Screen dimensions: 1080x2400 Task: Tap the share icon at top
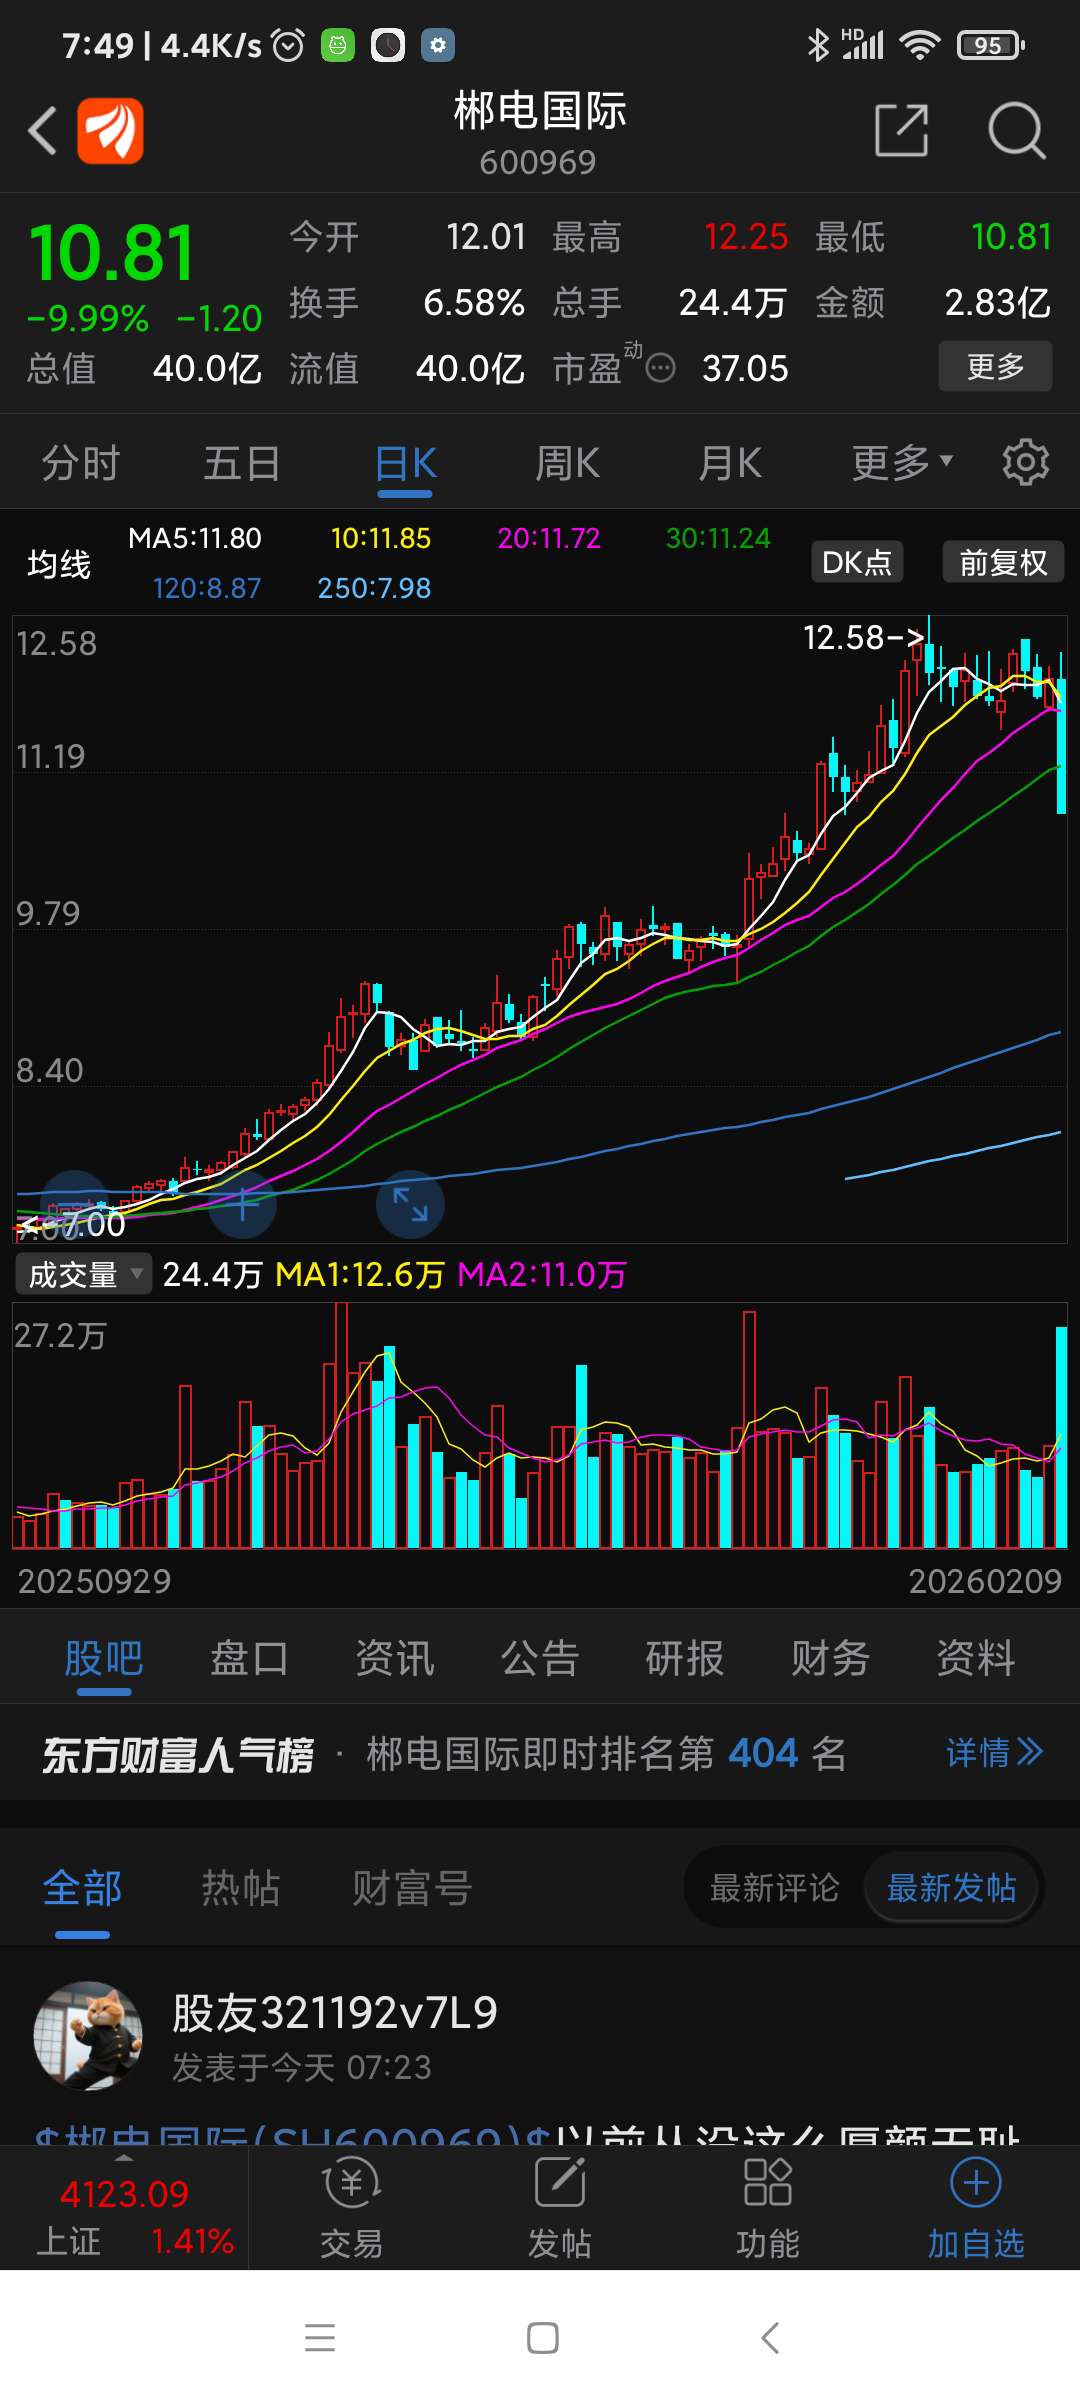[x=901, y=130]
